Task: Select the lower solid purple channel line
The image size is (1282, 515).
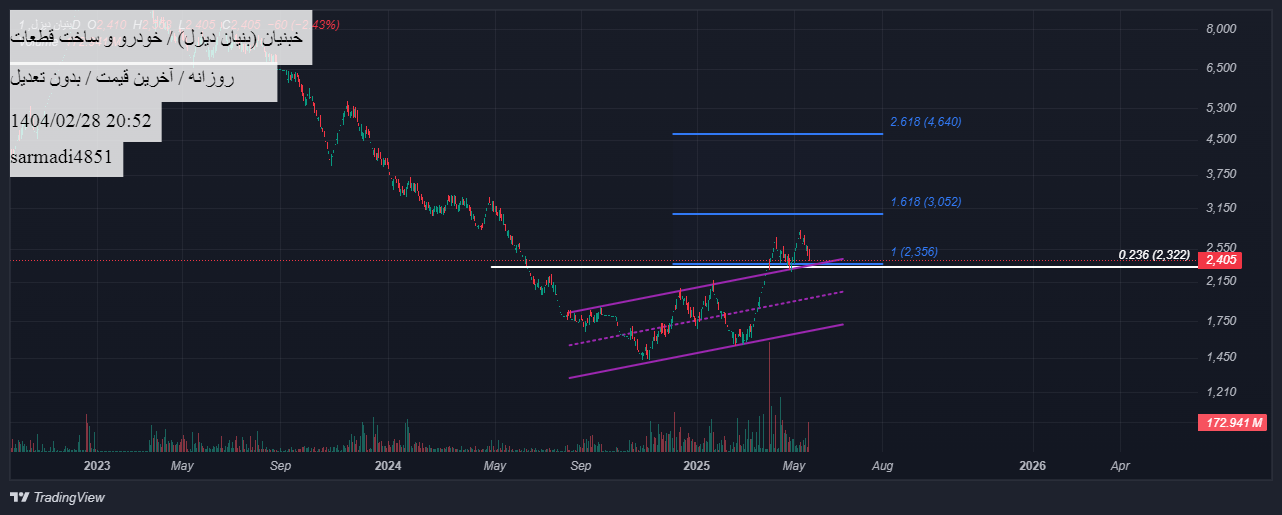Action: point(700,351)
